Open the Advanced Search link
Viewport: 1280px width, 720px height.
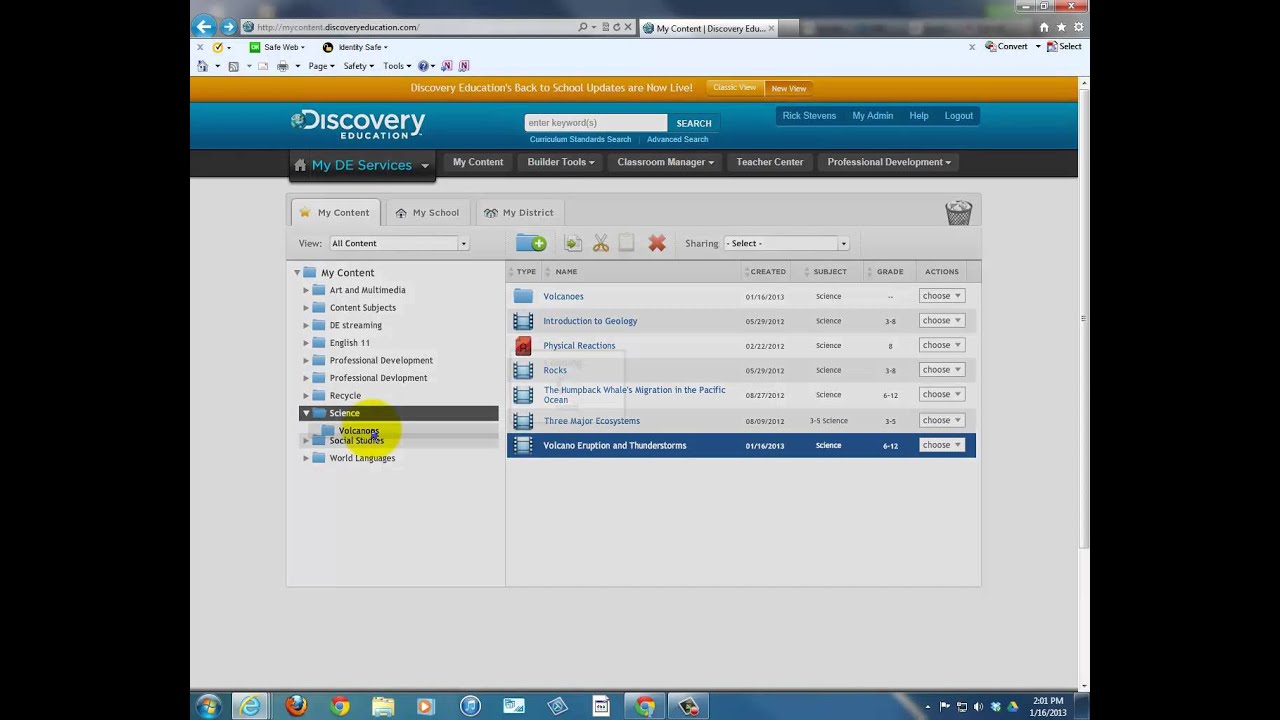coord(677,140)
